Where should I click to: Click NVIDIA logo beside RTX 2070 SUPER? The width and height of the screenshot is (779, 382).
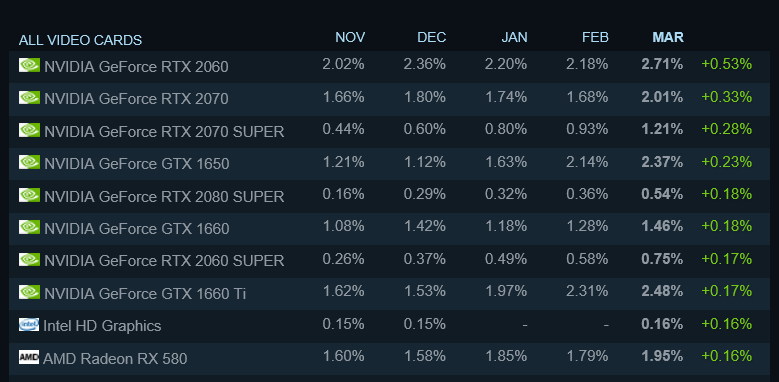pos(29,130)
